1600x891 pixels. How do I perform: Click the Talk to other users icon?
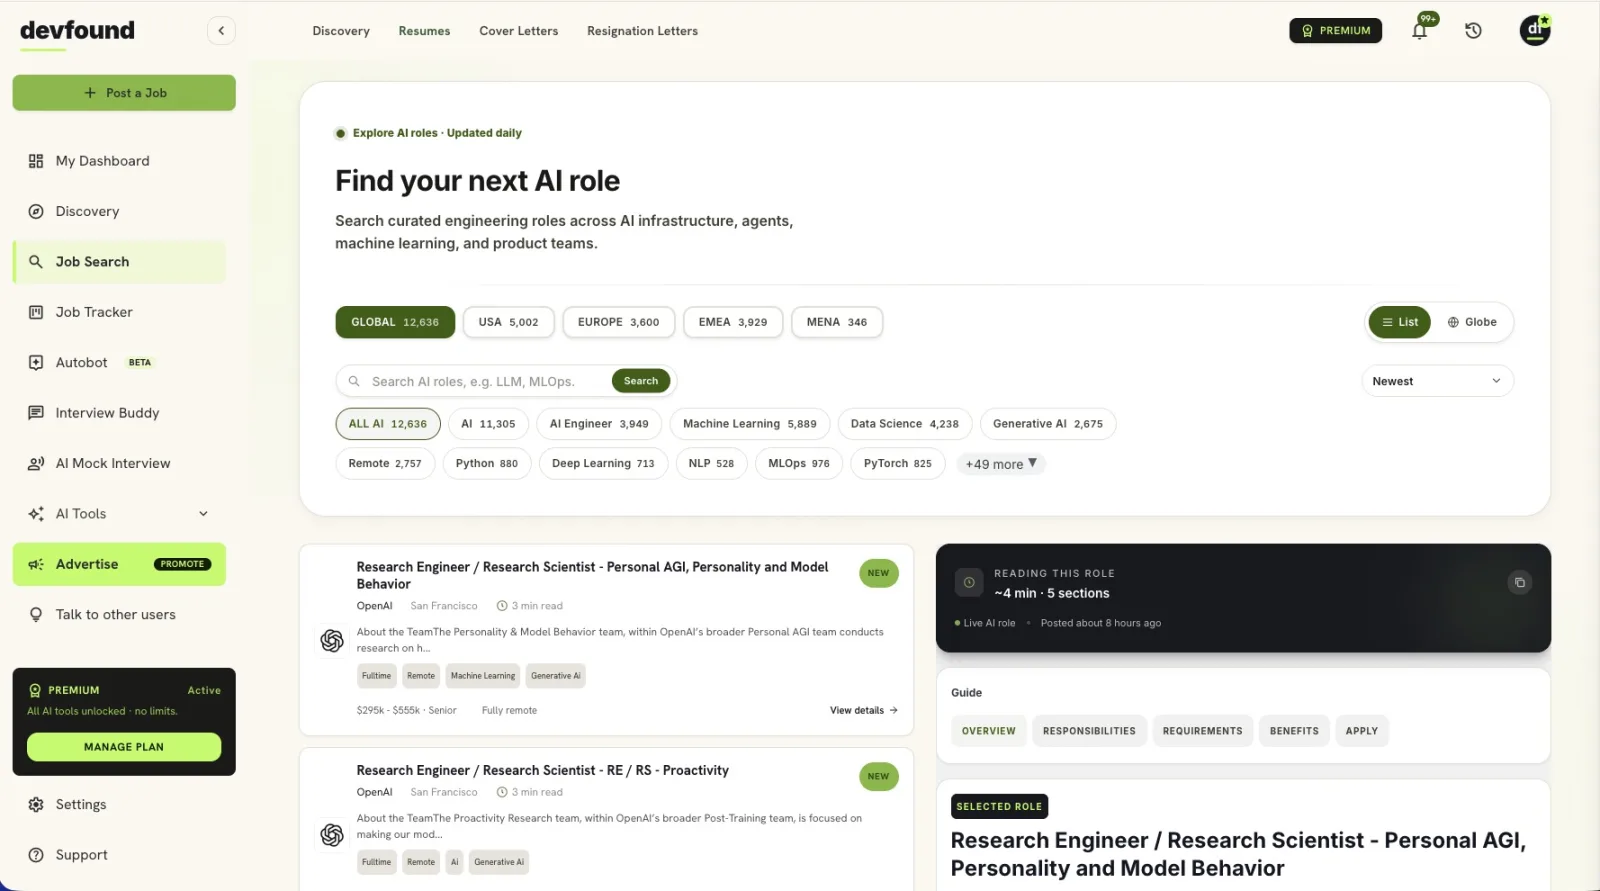coord(36,615)
